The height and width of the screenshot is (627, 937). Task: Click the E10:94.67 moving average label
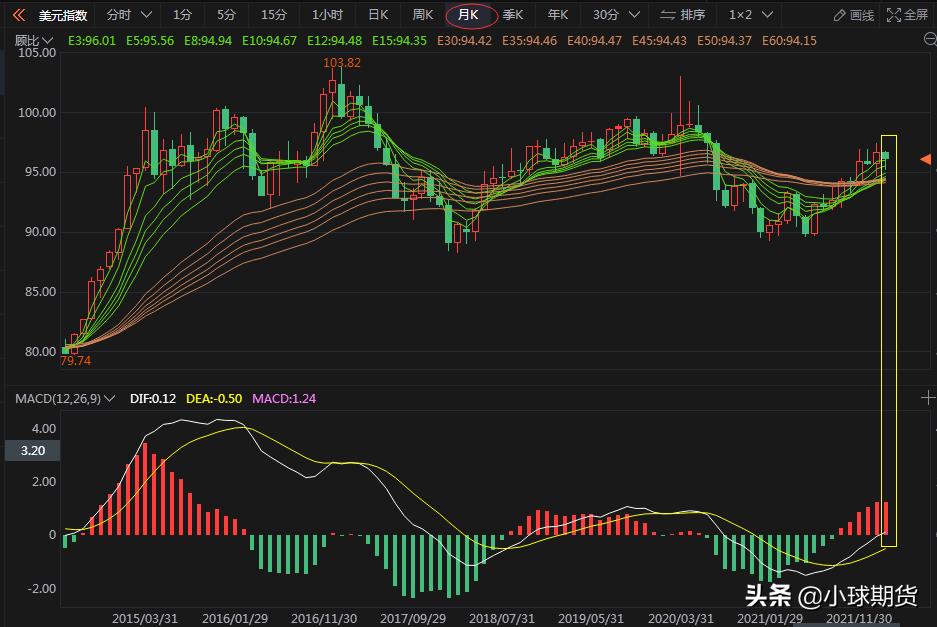(x=270, y=41)
